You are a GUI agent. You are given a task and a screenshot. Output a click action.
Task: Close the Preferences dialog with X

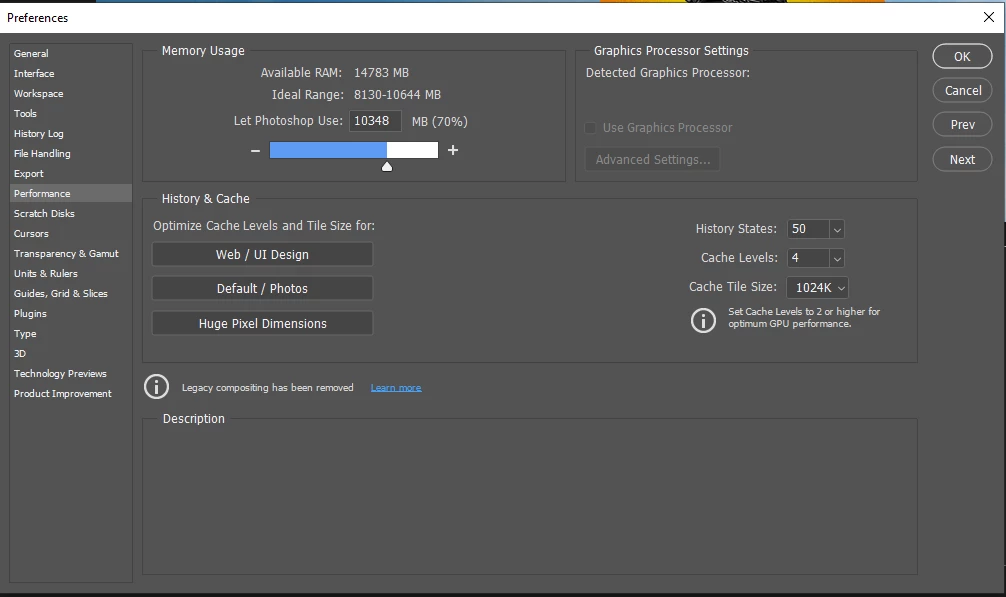[989, 17]
